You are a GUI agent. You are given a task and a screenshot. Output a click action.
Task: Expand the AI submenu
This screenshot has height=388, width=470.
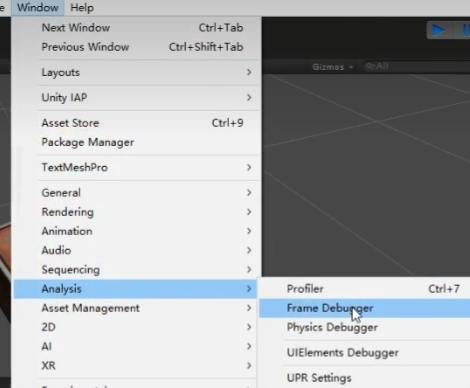(135, 347)
